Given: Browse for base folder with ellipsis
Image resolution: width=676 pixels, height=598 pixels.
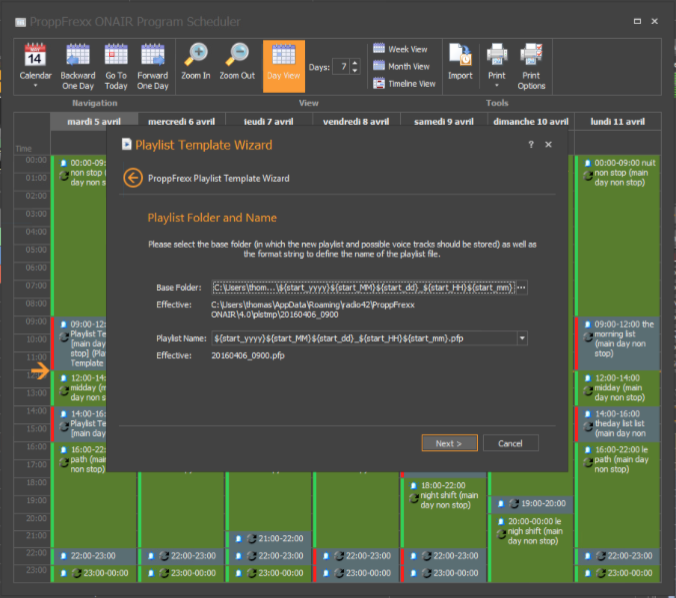Looking at the screenshot, I should 521,288.
